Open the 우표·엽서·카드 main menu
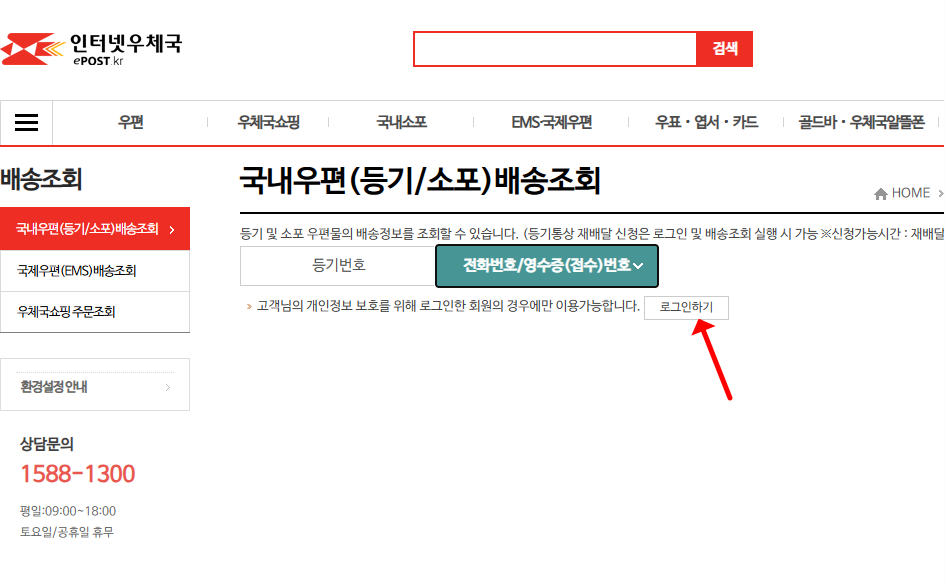Viewport: 945px width, 586px height. coord(706,122)
